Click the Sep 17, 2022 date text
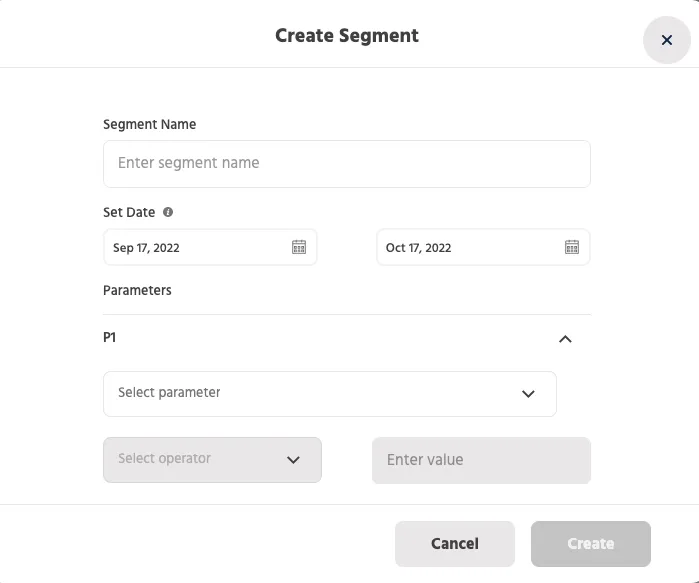 click(x=146, y=248)
